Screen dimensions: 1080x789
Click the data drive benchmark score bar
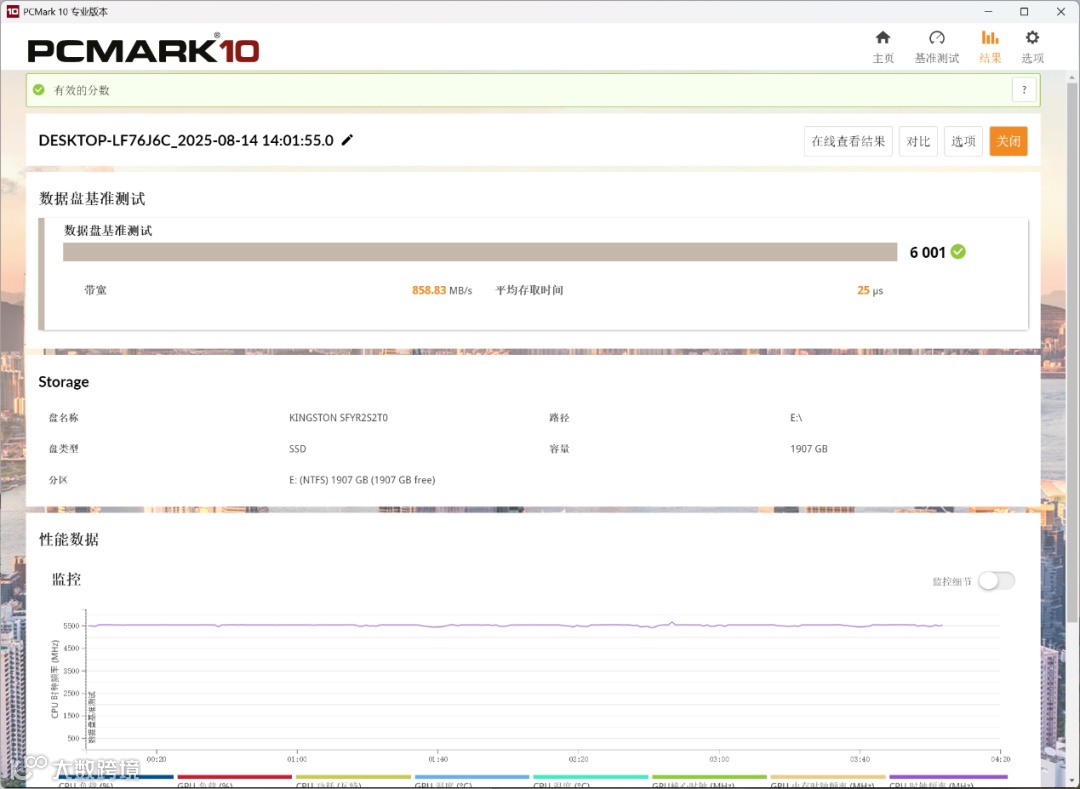point(480,252)
